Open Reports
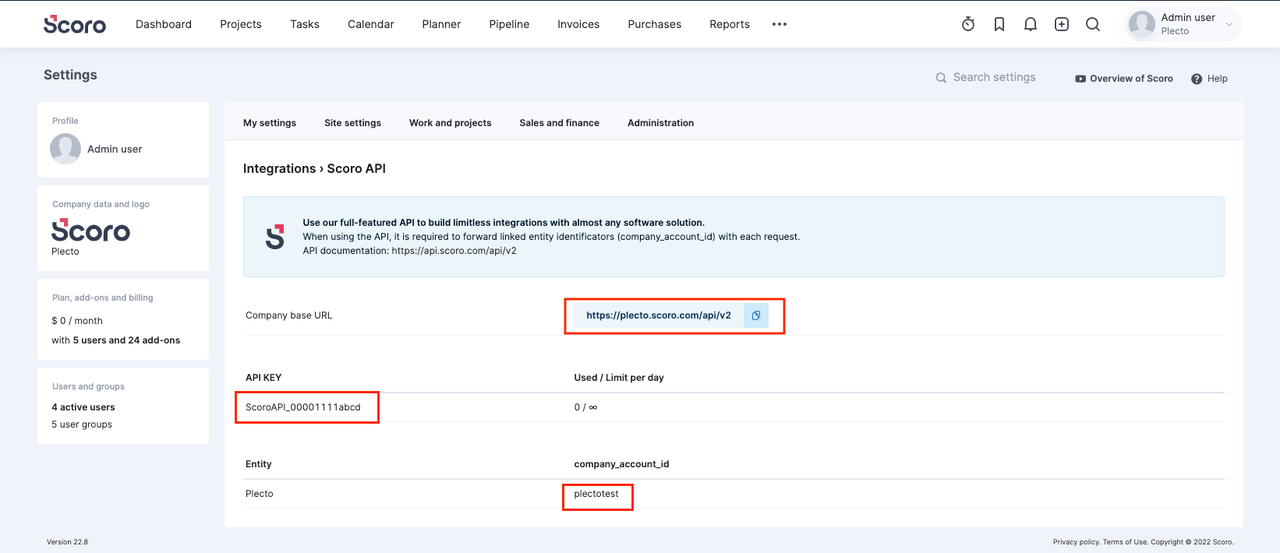Screen dimensions: 1280x553 coord(729,24)
